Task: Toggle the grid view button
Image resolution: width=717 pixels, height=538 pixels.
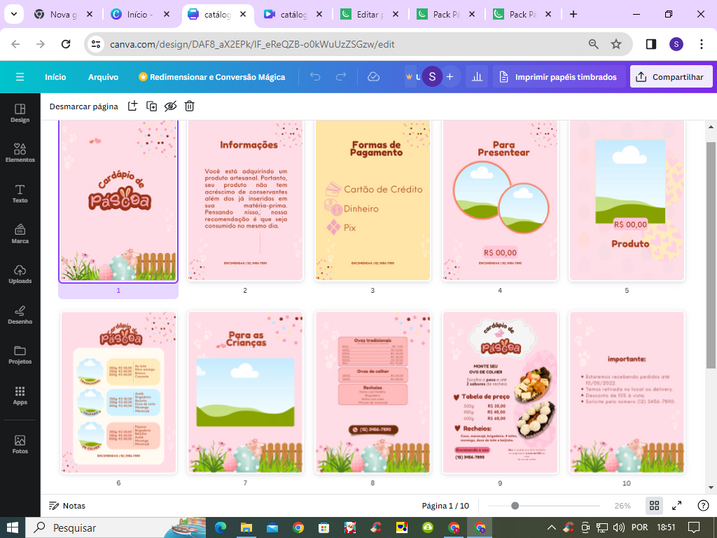Action: (x=654, y=506)
